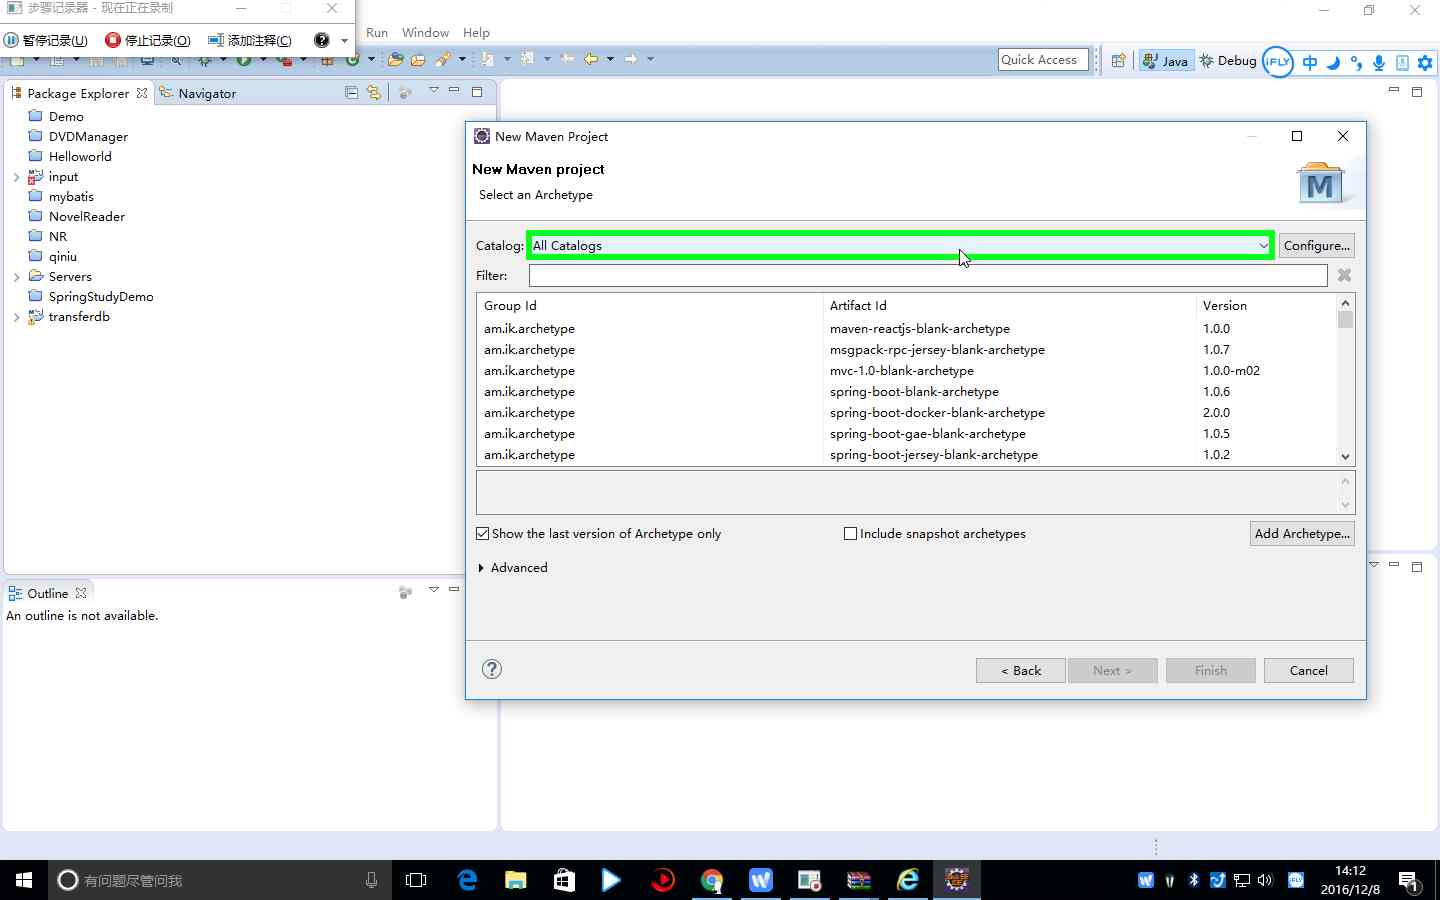The width and height of the screenshot is (1440, 900).
Task: Expand the Advanced section
Action: click(x=513, y=568)
